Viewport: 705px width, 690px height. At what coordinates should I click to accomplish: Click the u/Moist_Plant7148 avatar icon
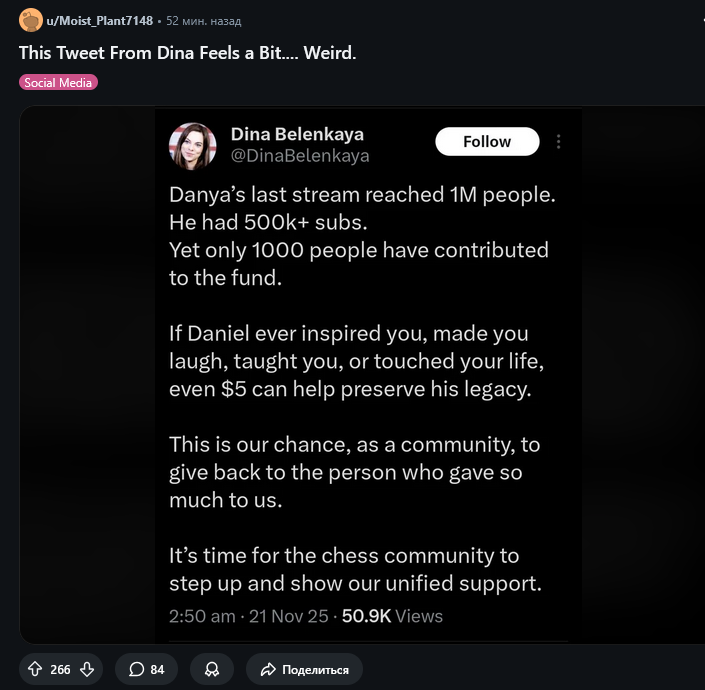point(30,20)
